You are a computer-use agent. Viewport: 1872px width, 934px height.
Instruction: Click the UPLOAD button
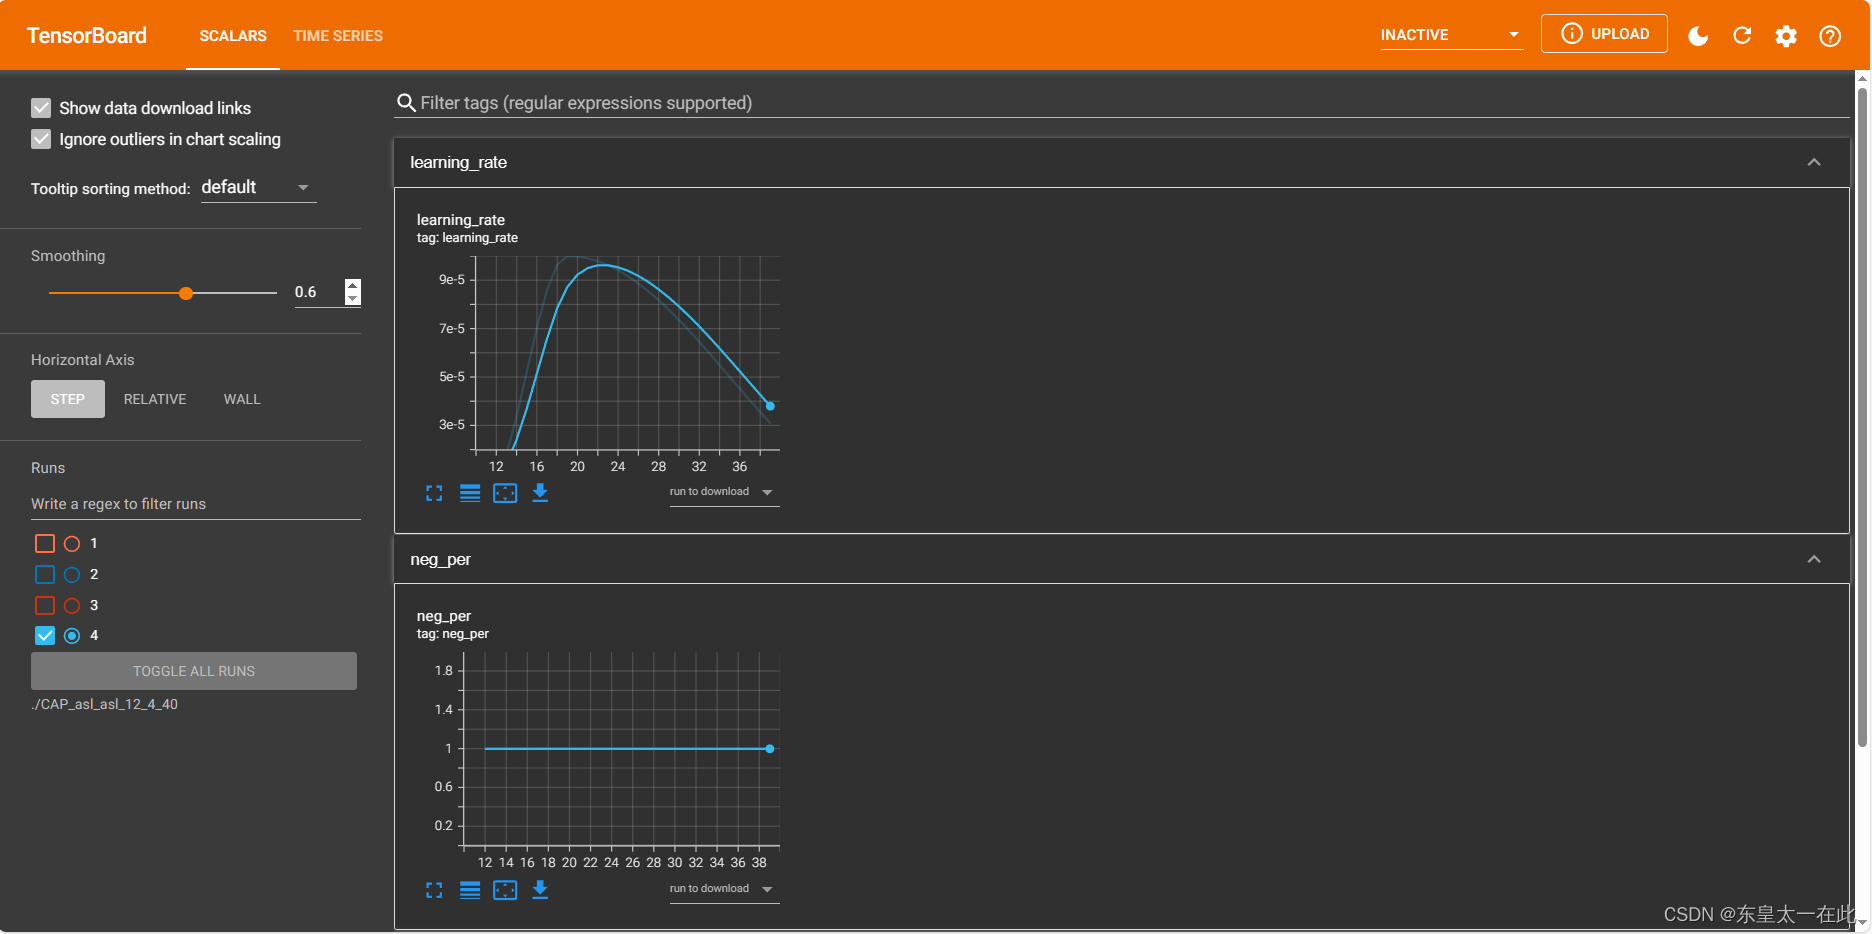1604,34
